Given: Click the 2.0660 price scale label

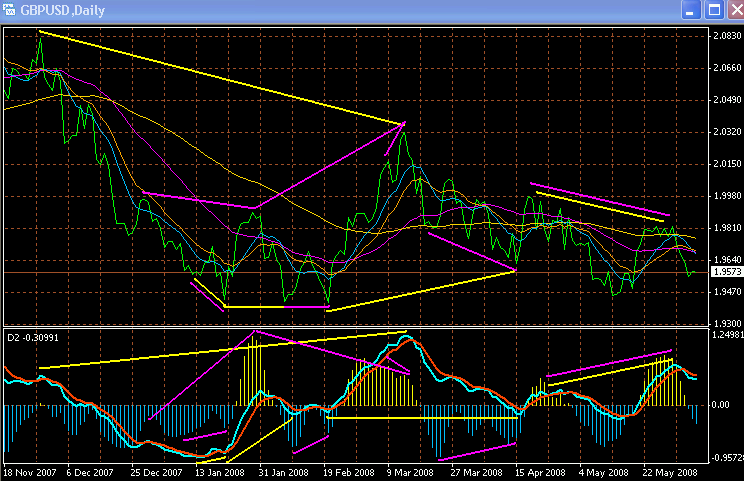Looking at the screenshot, I should 727,68.
